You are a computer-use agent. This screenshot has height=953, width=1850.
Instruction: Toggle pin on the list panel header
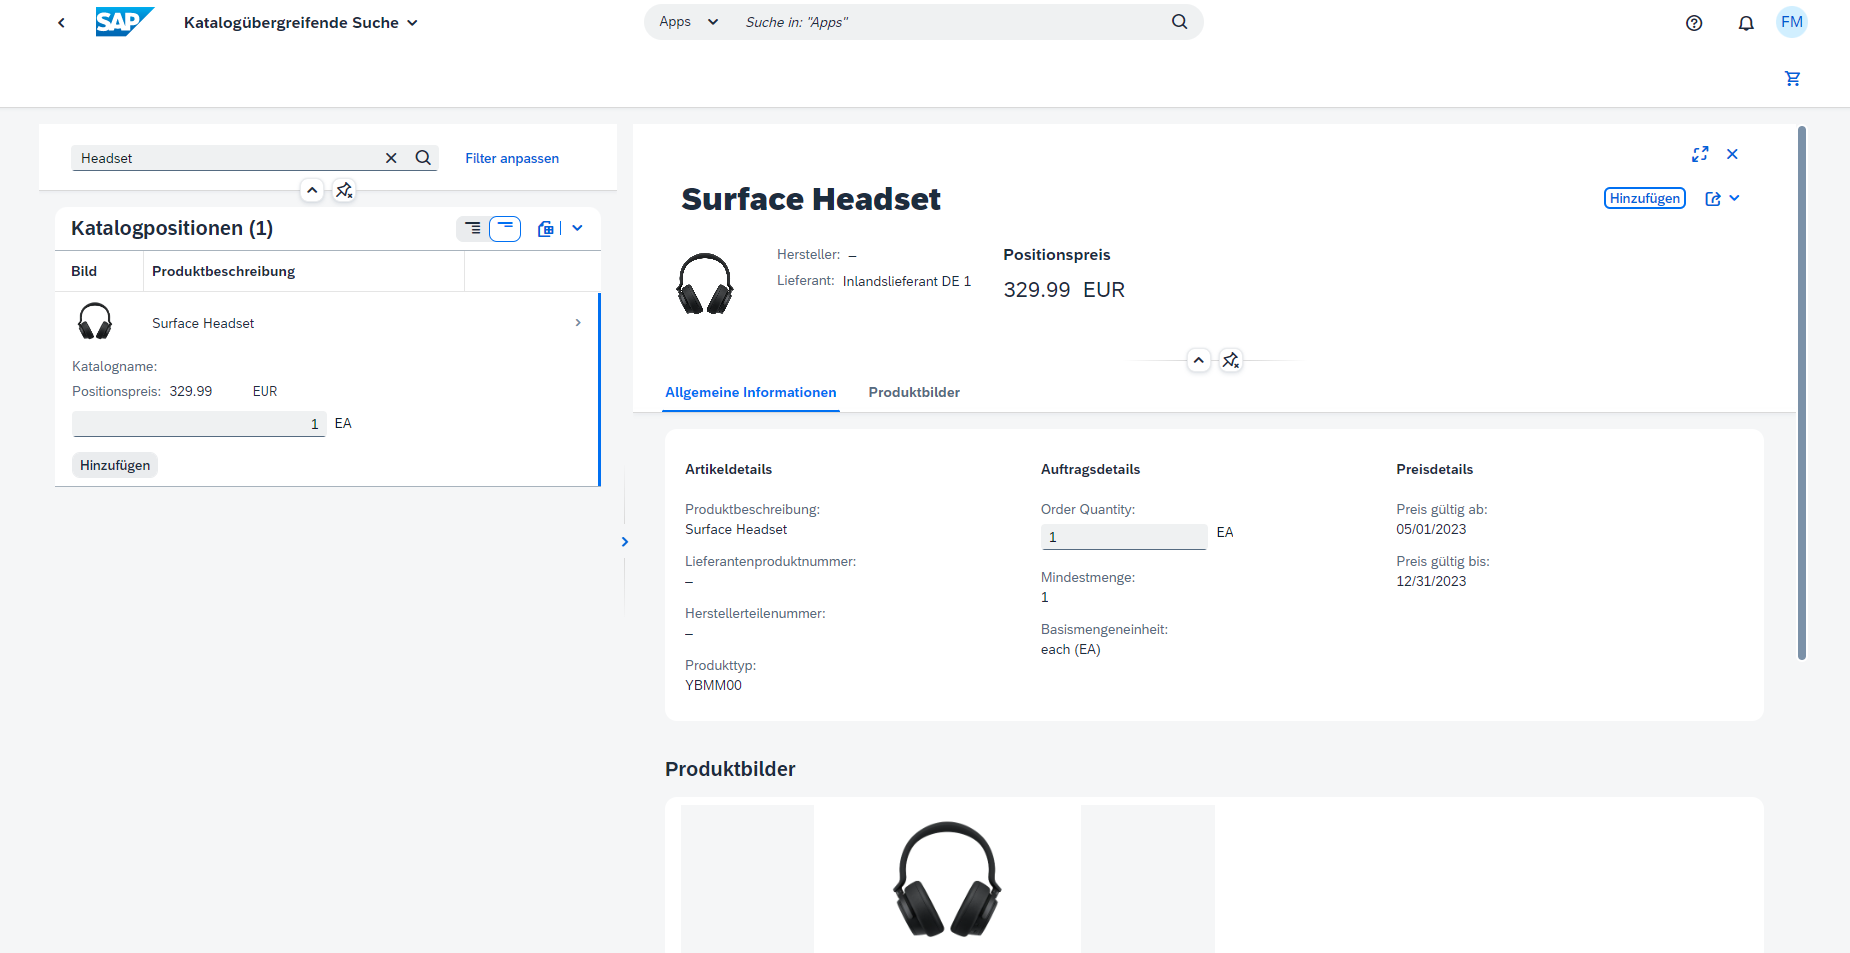pos(344,190)
